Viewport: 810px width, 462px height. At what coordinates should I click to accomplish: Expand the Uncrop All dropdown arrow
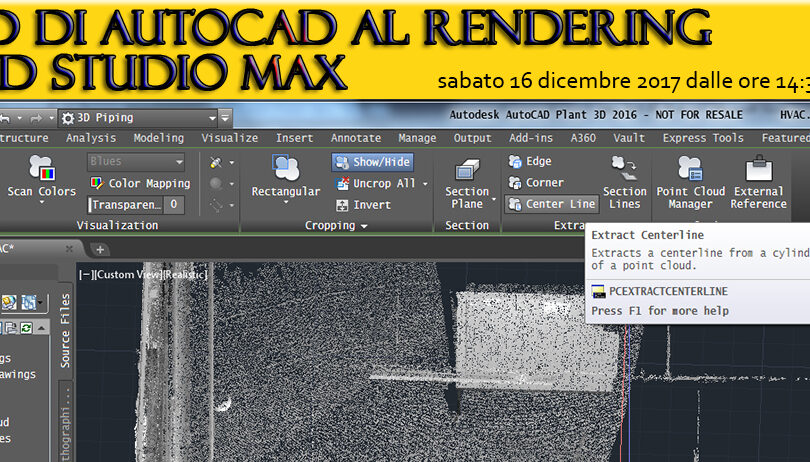click(425, 183)
